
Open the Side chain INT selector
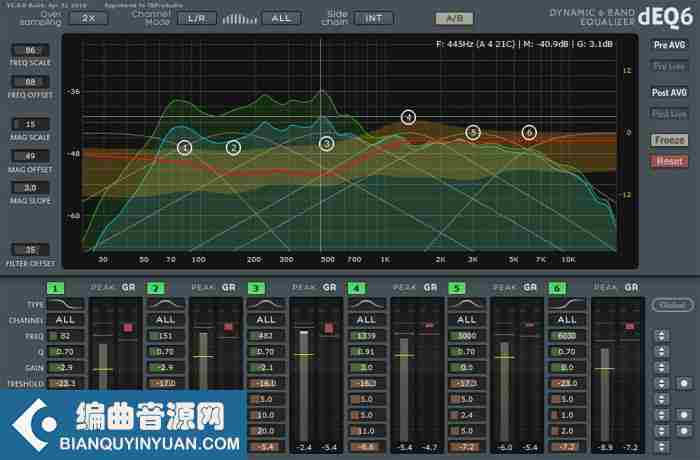pos(374,19)
